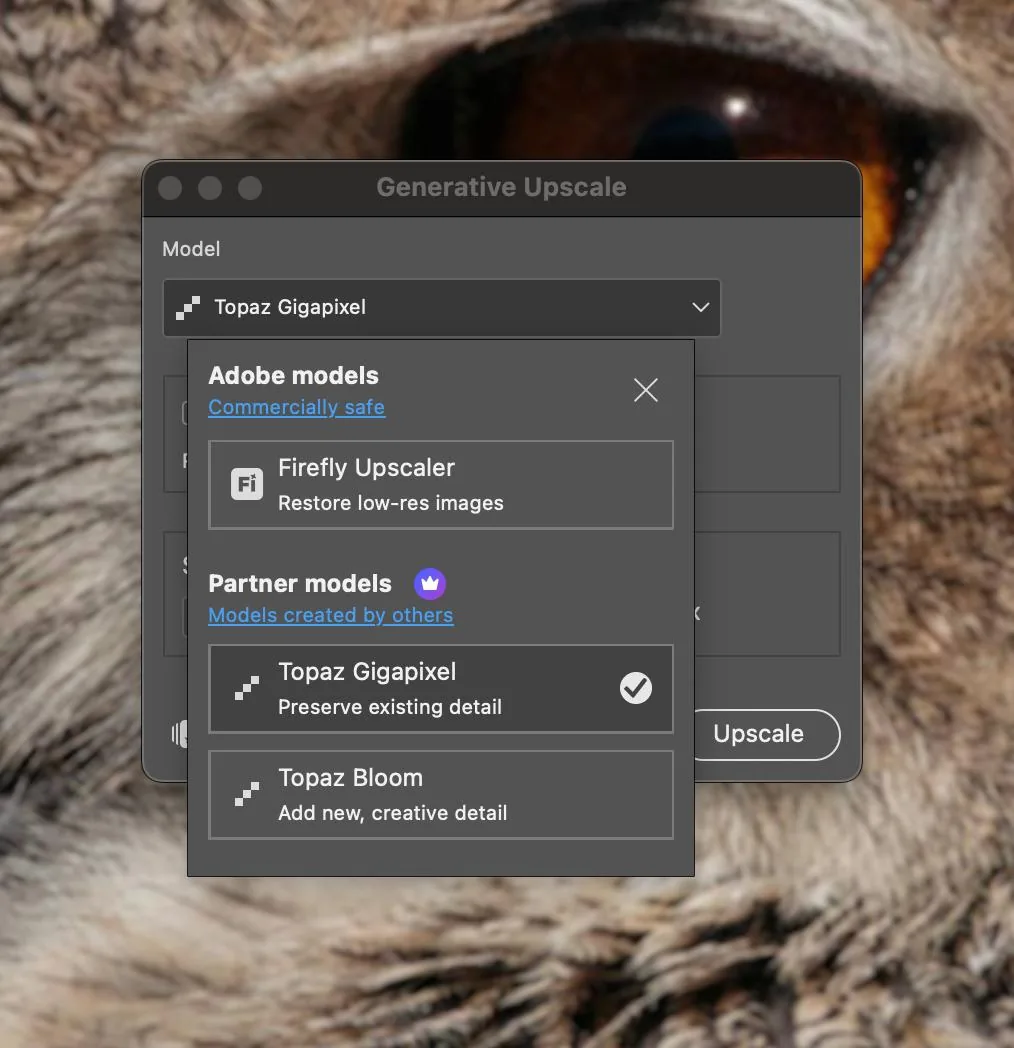Viewport: 1014px width, 1048px height.
Task: Click the Generative Upscale window title
Action: 501,187
